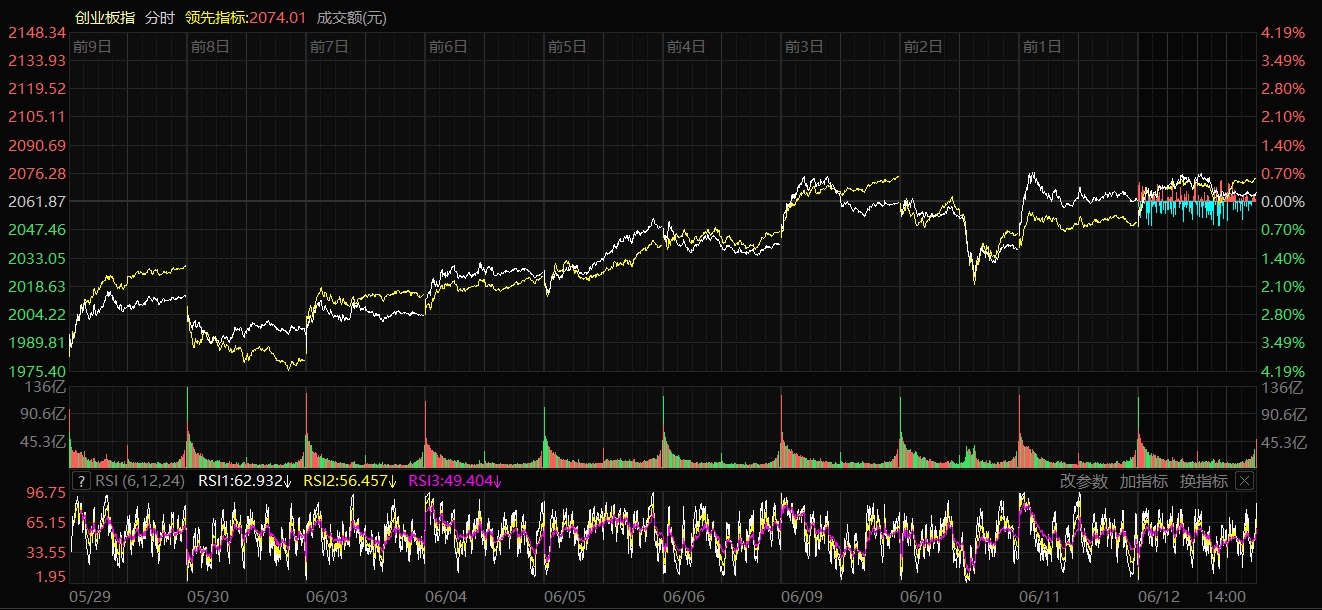The width and height of the screenshot is (1322, 610).
Task: Click the 2105.11 price axis label
Action: pos(37,117)
